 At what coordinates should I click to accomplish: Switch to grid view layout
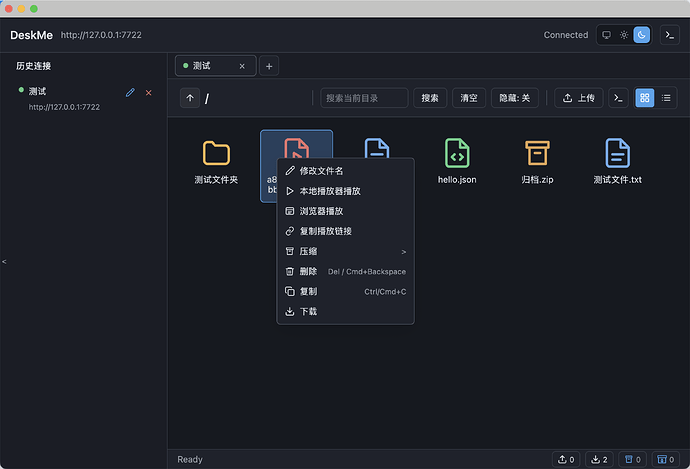coord(645,98)
